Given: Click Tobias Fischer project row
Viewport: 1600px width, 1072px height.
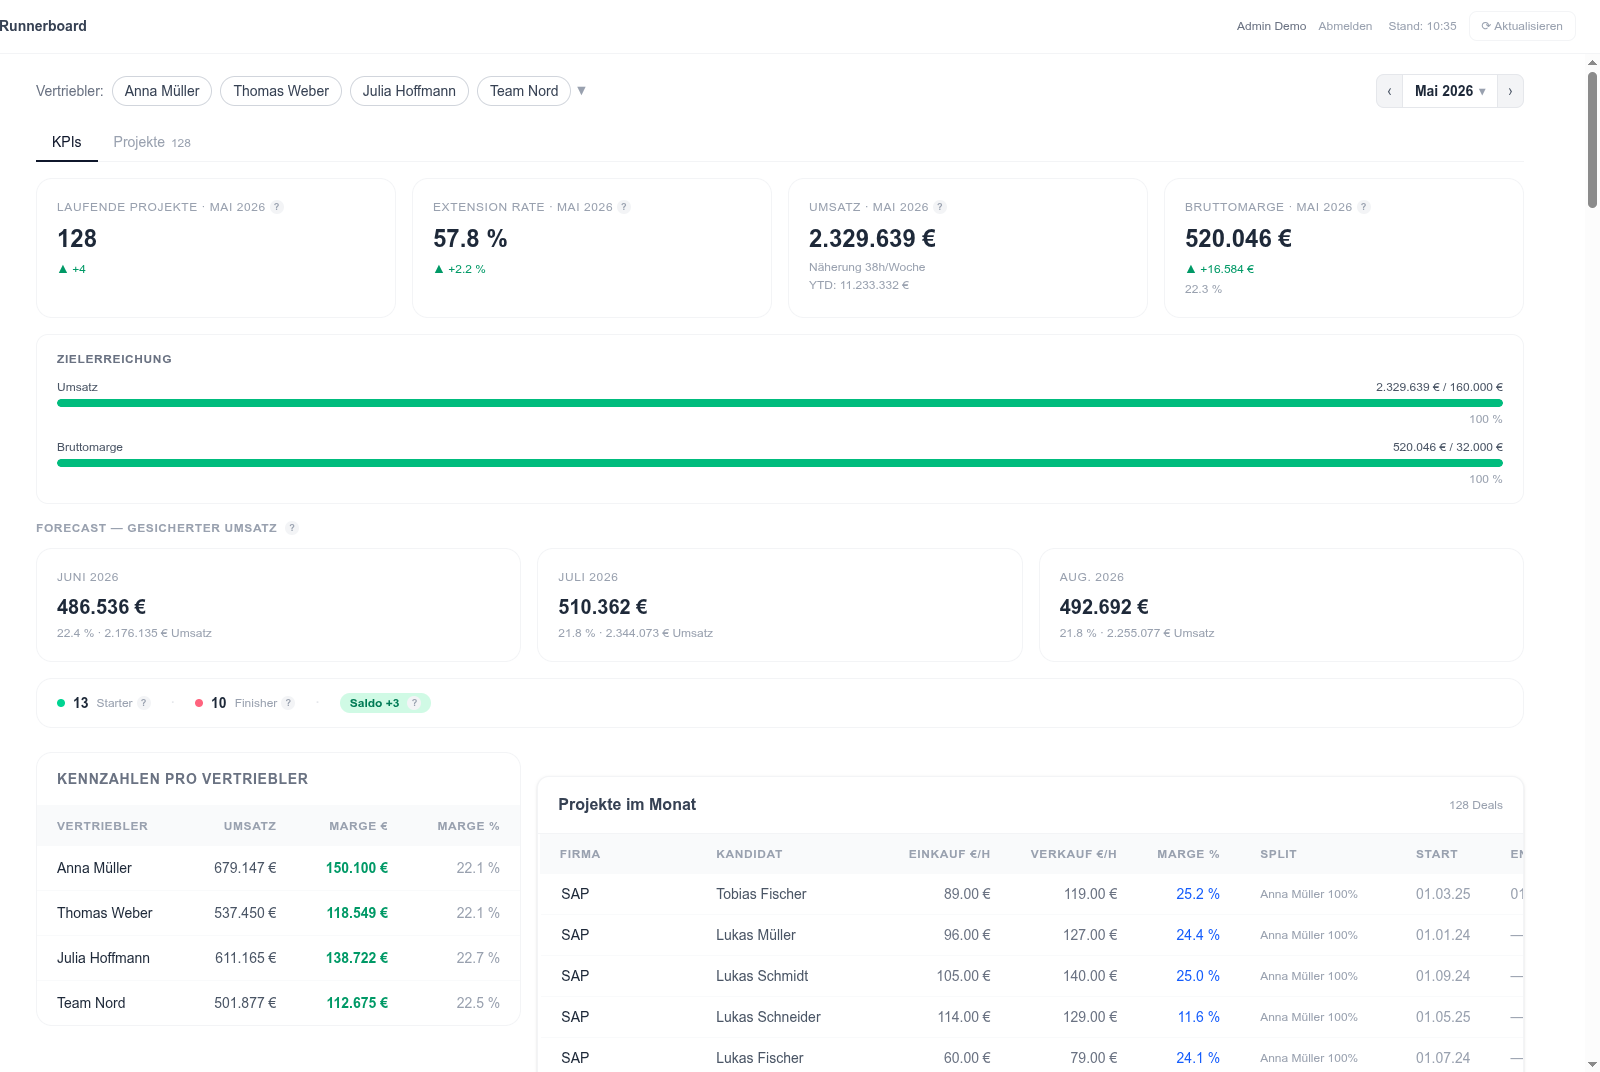Looking at the screenshot, I should pyautogui.click(x=1030, y=894).
